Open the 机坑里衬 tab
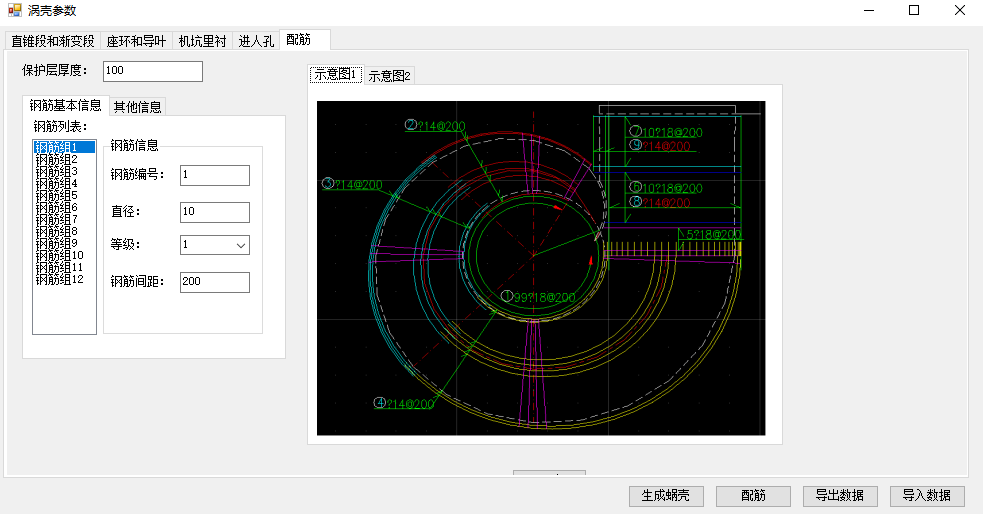983x514 pixels. coord(202,41)
